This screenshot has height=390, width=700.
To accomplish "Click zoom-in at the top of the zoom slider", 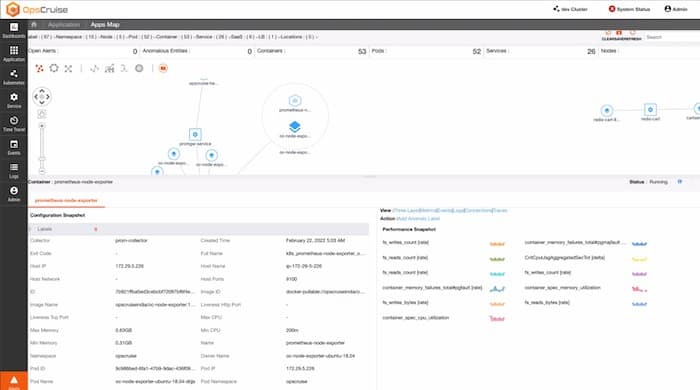I will pyautogui.click(x=42, y=126).
